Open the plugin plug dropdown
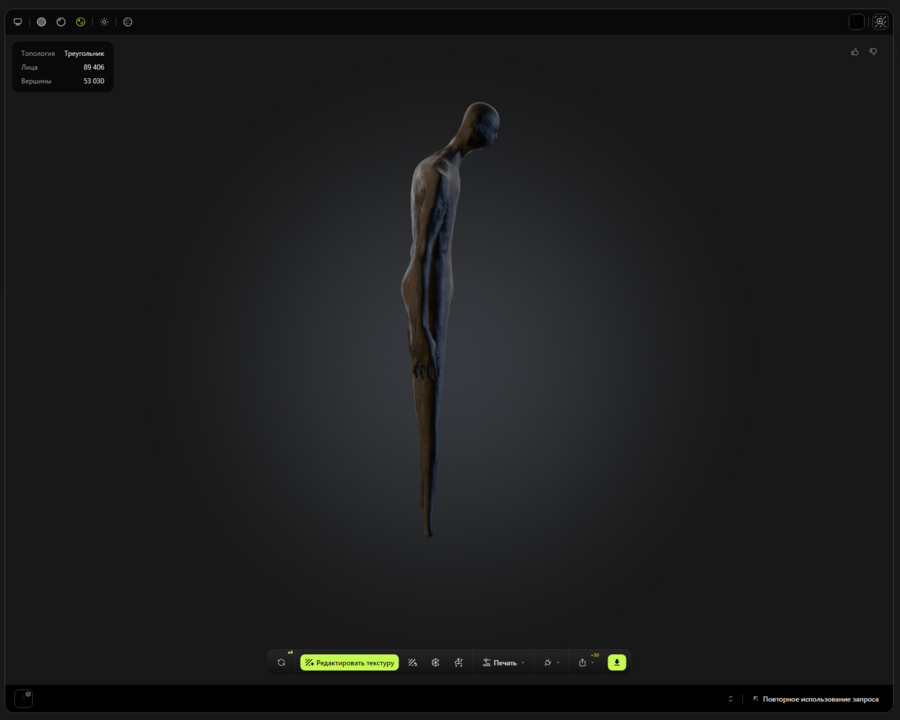The height and width of the screenshot is (720, 900). pos(551,663)
